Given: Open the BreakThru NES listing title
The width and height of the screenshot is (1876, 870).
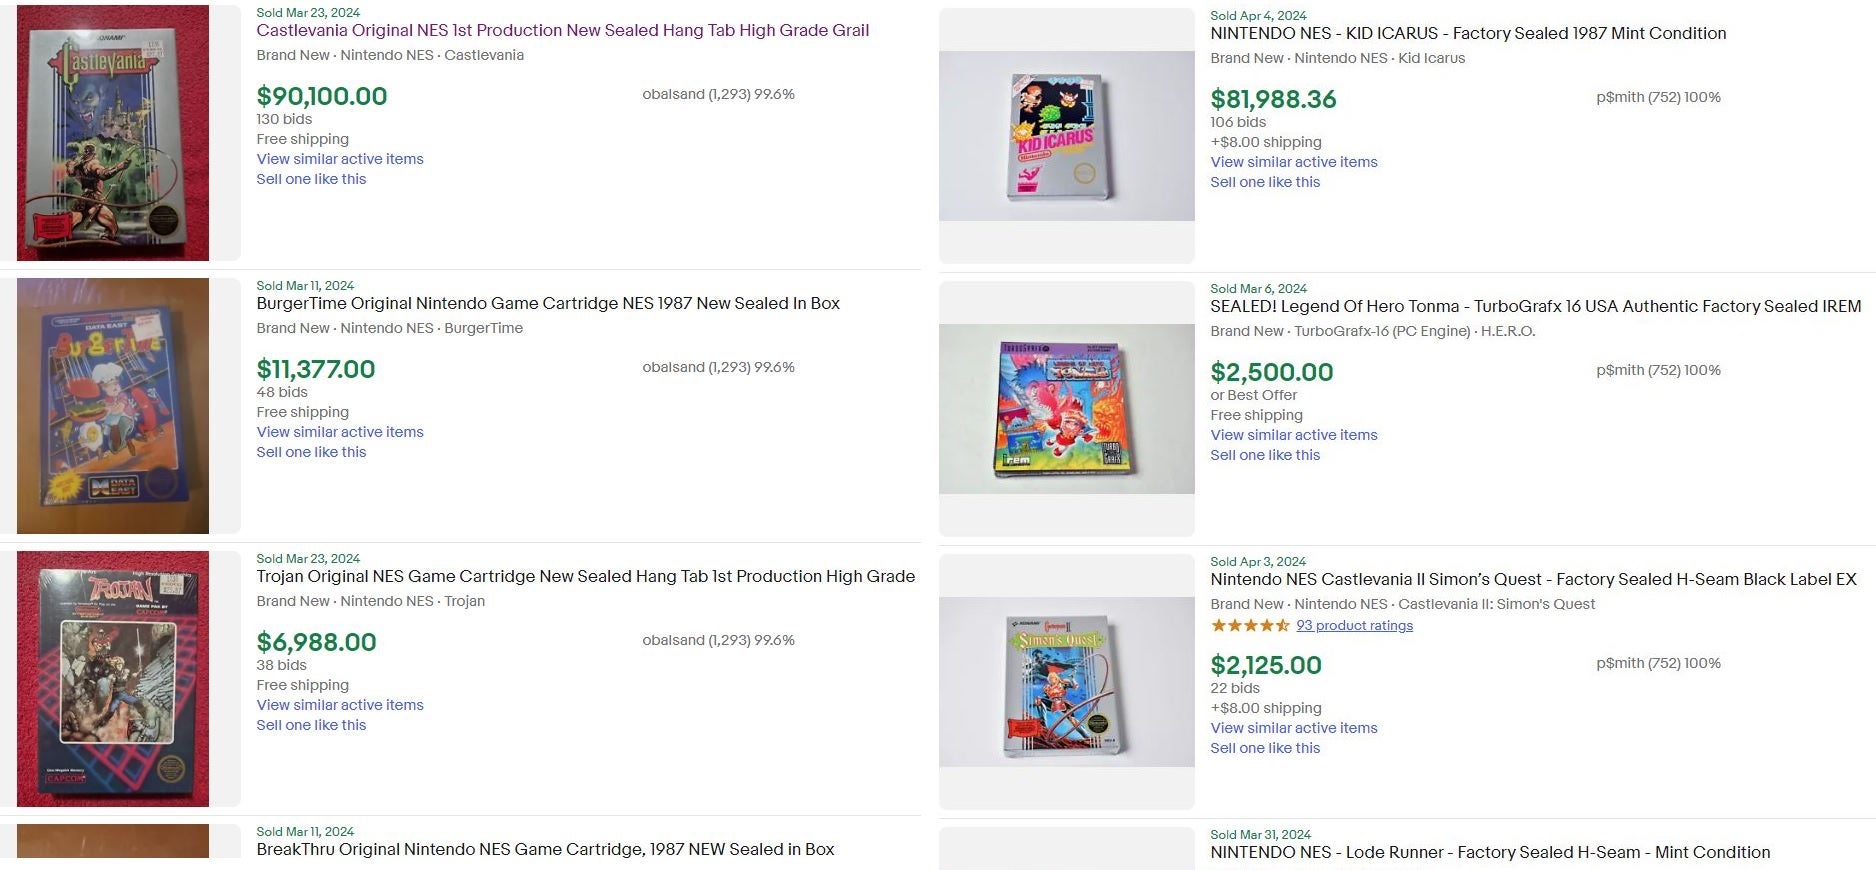Looking at the screenshot, I should 545,849.
